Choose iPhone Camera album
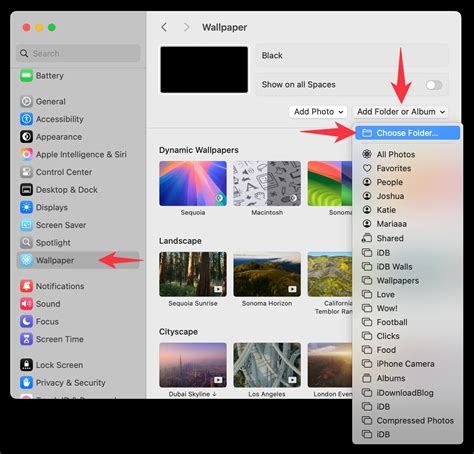The height and width of the screenshot is (454, 474). [408, 364]
